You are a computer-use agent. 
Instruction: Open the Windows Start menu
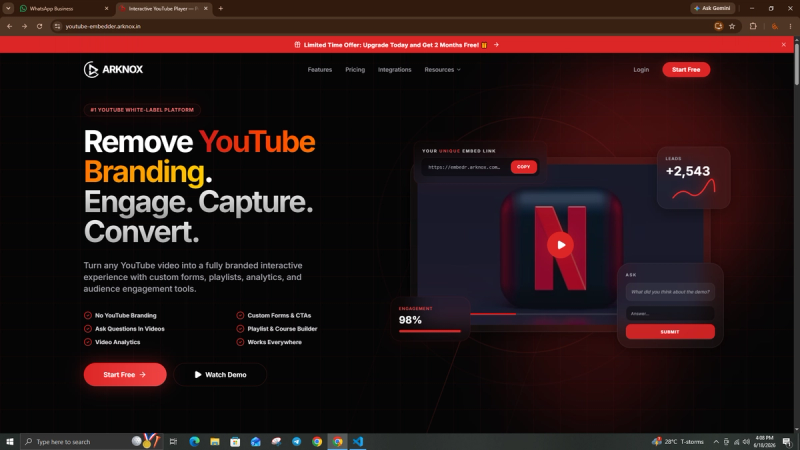pos(10,441)
